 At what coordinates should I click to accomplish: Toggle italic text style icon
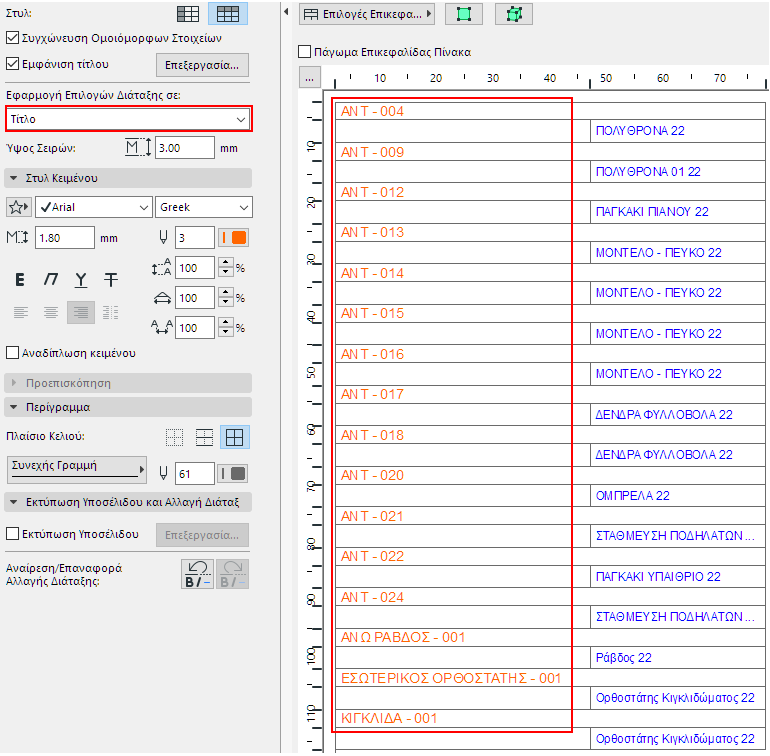pyautogui.click(x=51, y=280)
